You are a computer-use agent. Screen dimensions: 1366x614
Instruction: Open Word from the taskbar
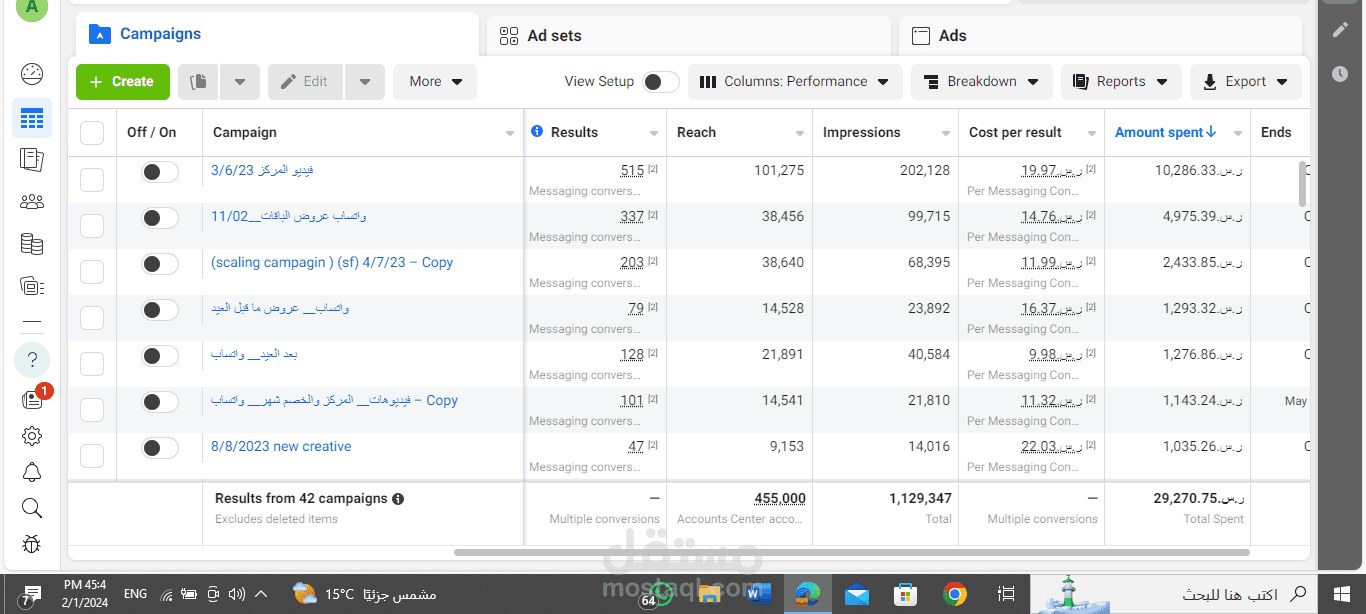click(x=759, y=595)
